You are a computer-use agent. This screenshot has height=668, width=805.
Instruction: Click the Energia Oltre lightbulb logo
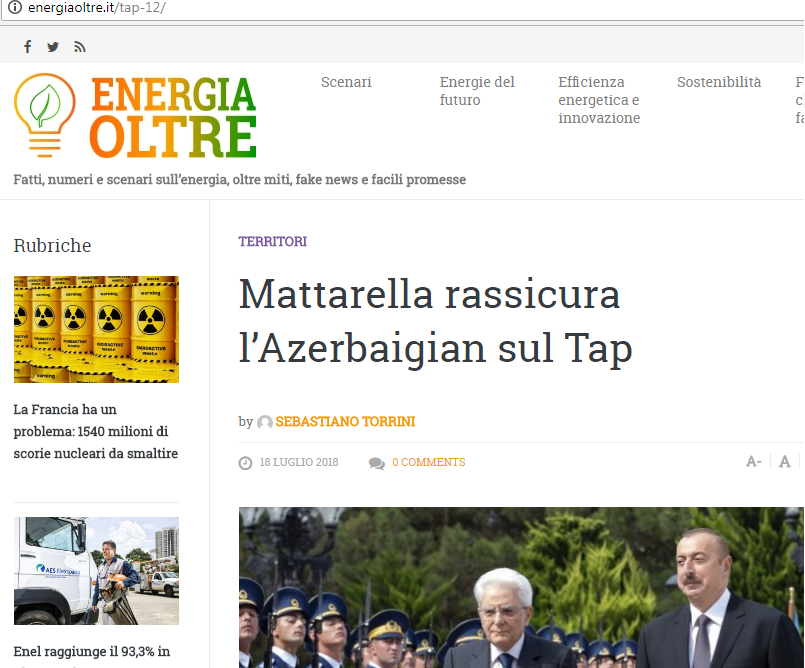pos(44,115)
